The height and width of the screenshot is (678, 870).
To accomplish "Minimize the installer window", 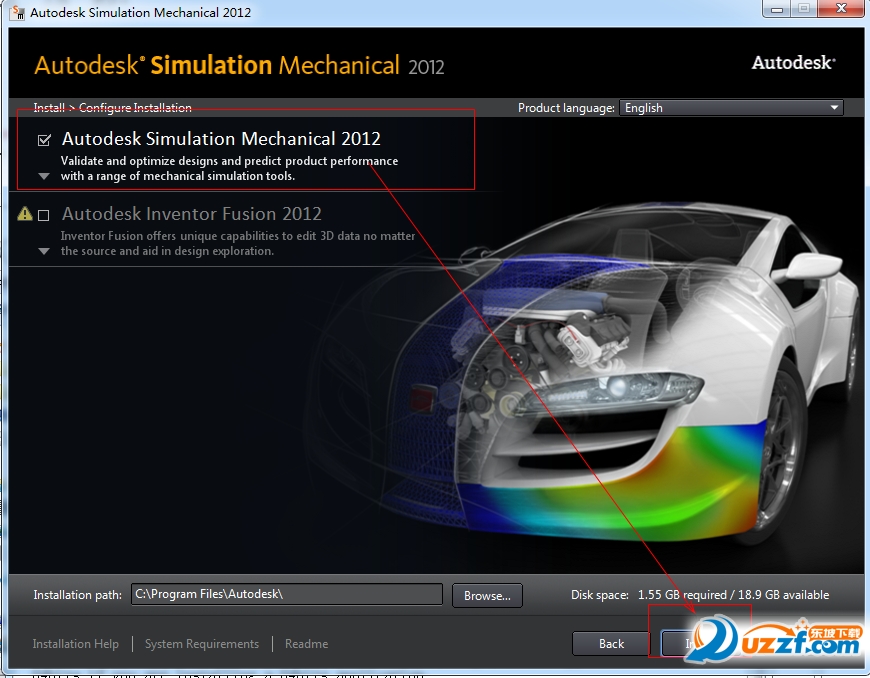I will pyautogui.click(x=777, y=9).
